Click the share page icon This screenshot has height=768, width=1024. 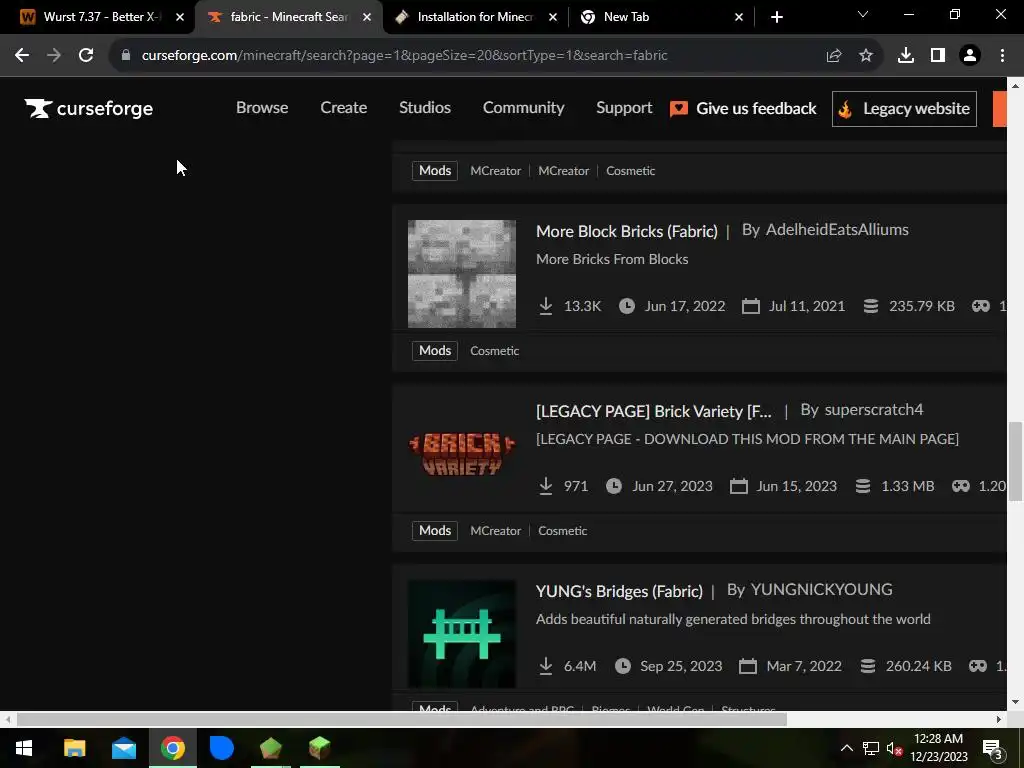(834, 56)
